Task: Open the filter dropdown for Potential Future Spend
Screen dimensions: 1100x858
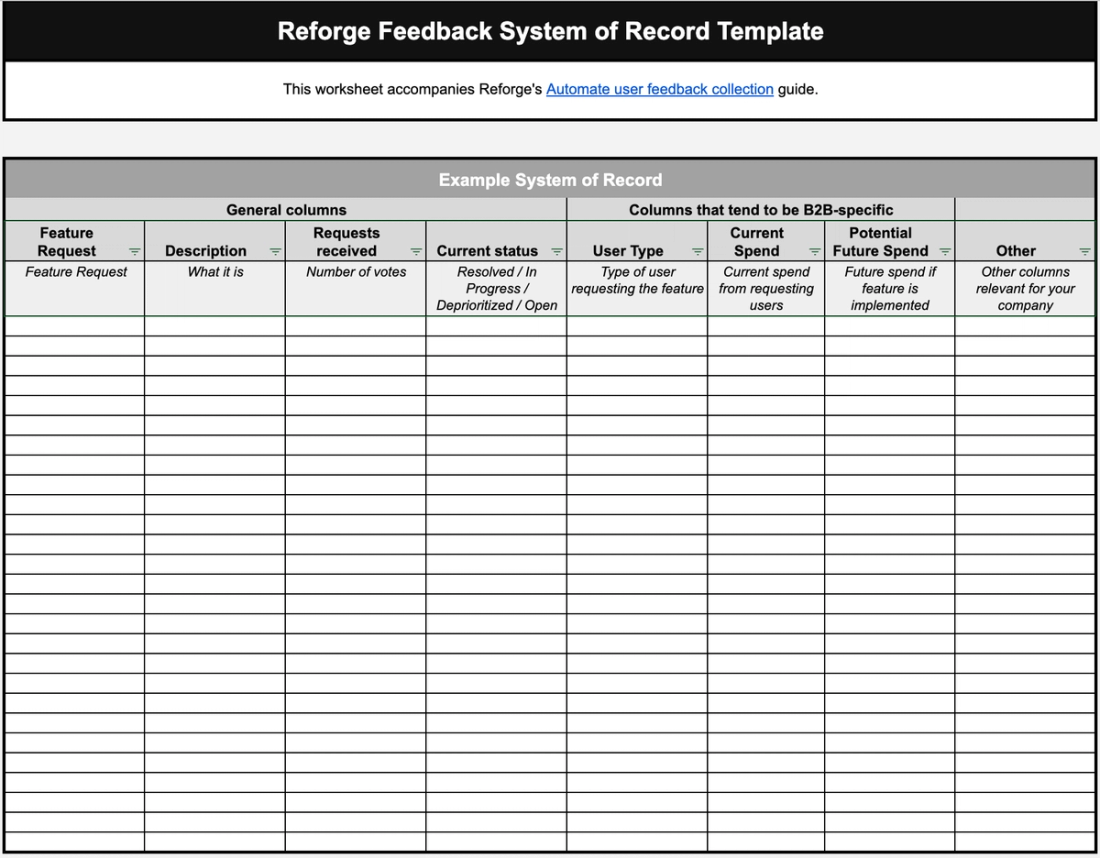Action: click(x=944, y=251)
